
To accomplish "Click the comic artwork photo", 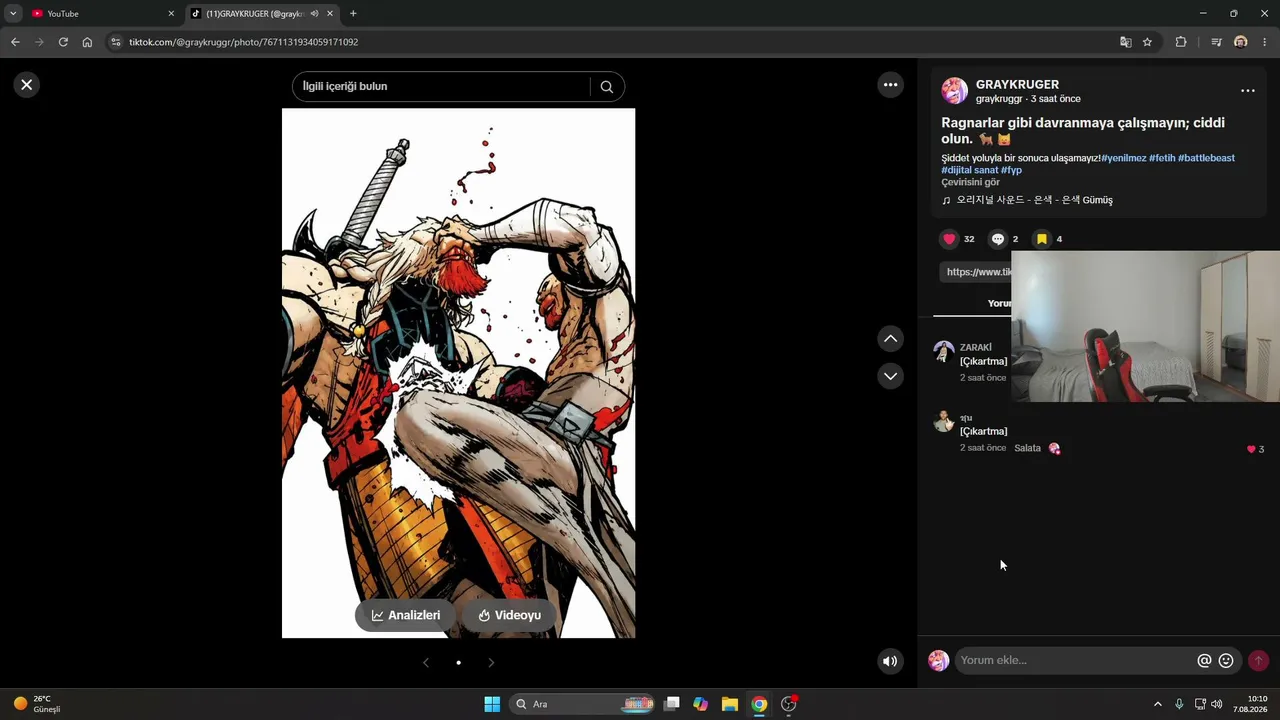I will tap(458, 373).
